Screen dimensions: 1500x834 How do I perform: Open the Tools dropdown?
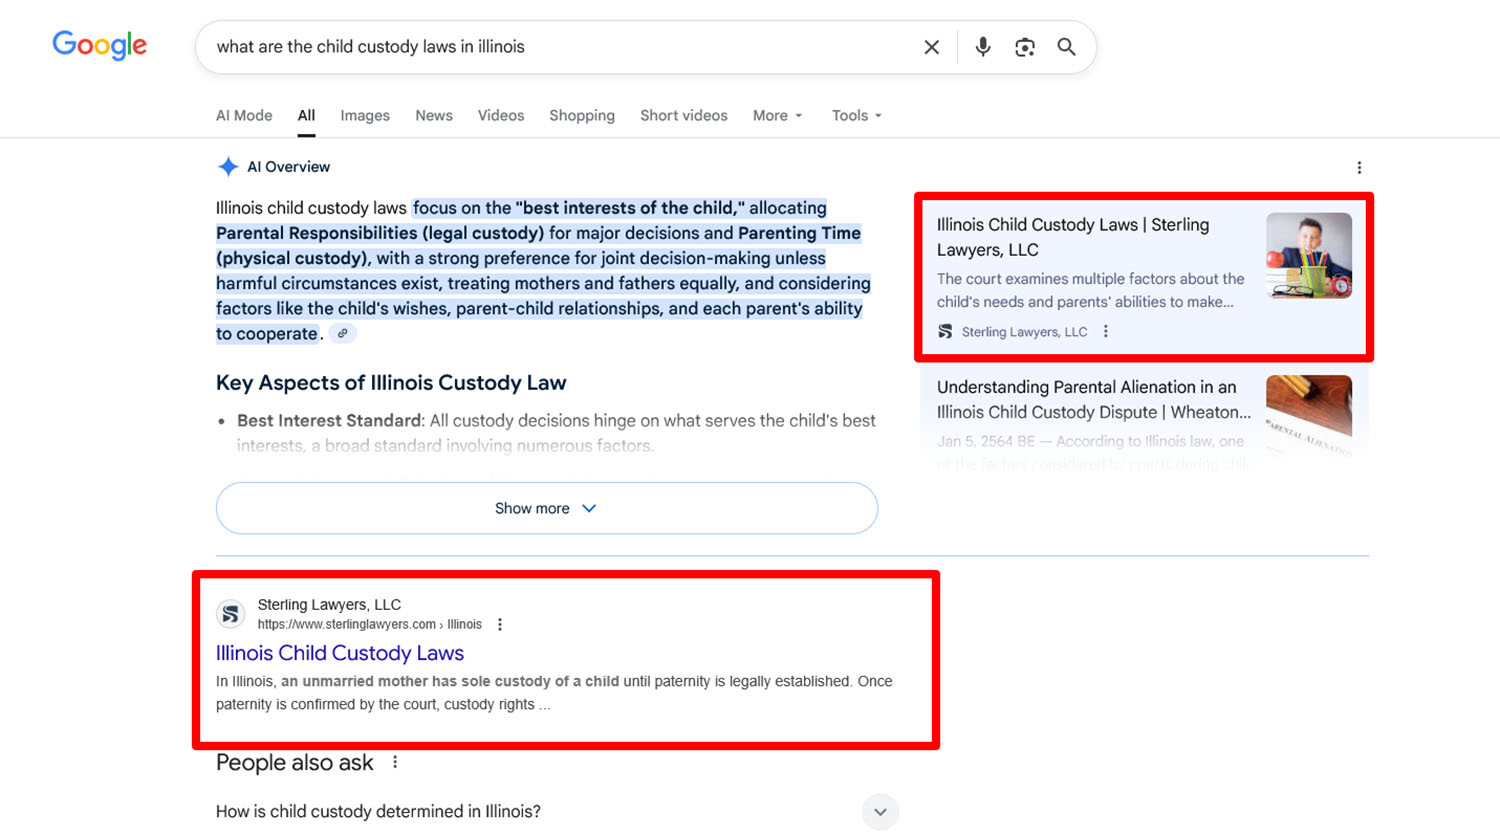[x=855, y=115]
